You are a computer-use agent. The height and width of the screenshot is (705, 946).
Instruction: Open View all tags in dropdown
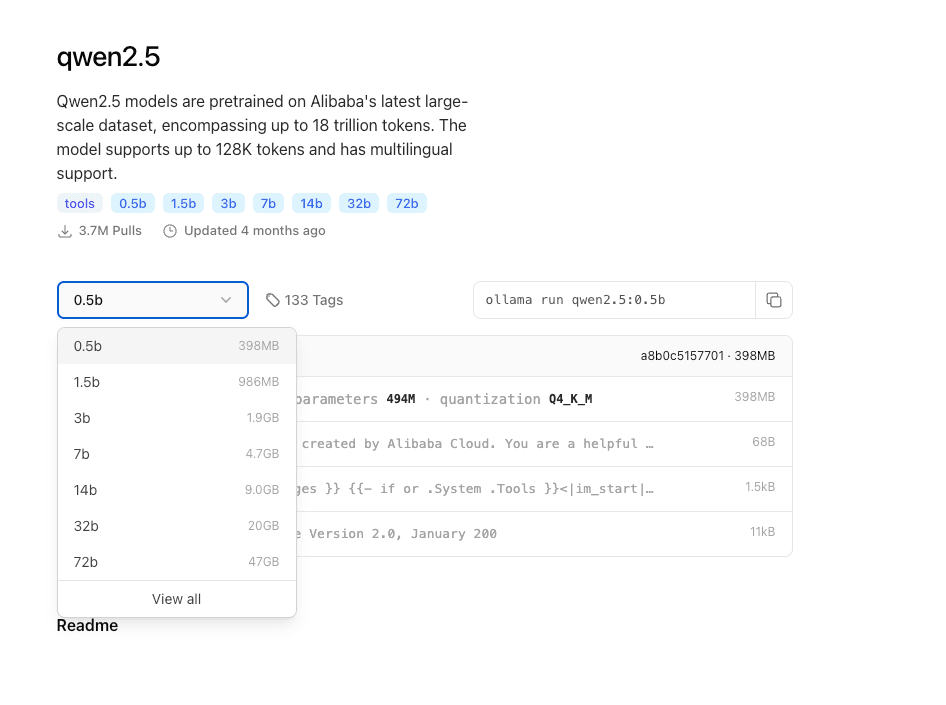pos(177,599)
